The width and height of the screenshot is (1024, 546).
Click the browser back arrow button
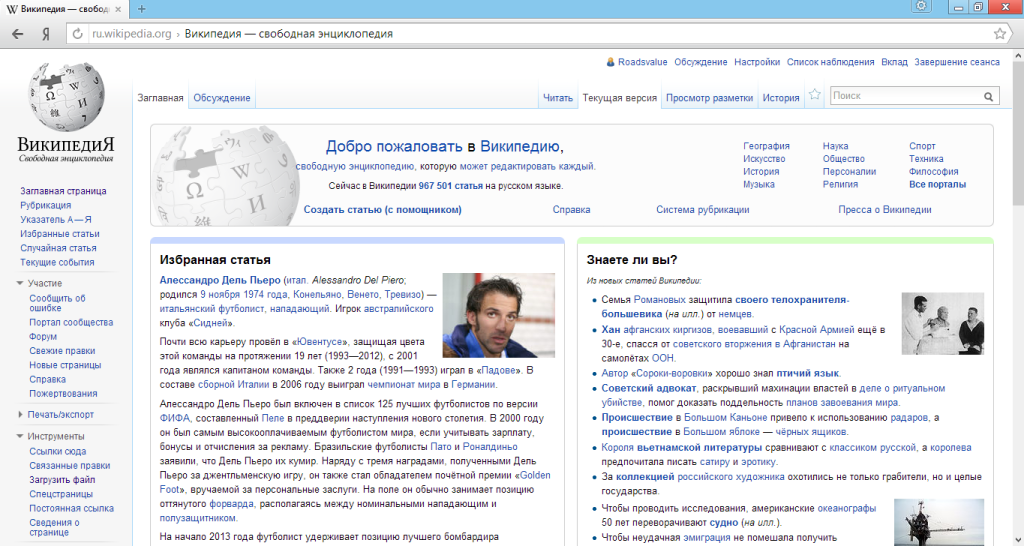(18, 34)
